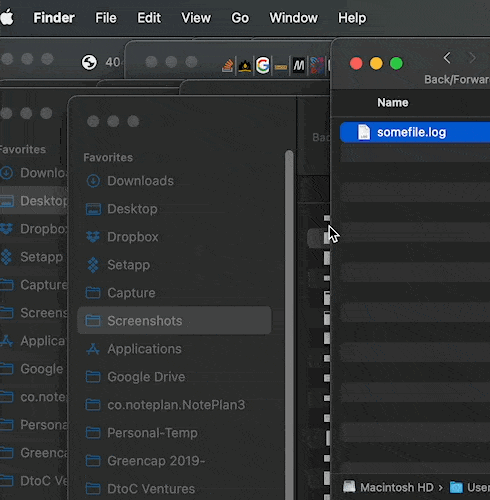Click the Macintosh HD drive icon in path bar
This screenshot has width=490, height=500.
tap(349, 487)
